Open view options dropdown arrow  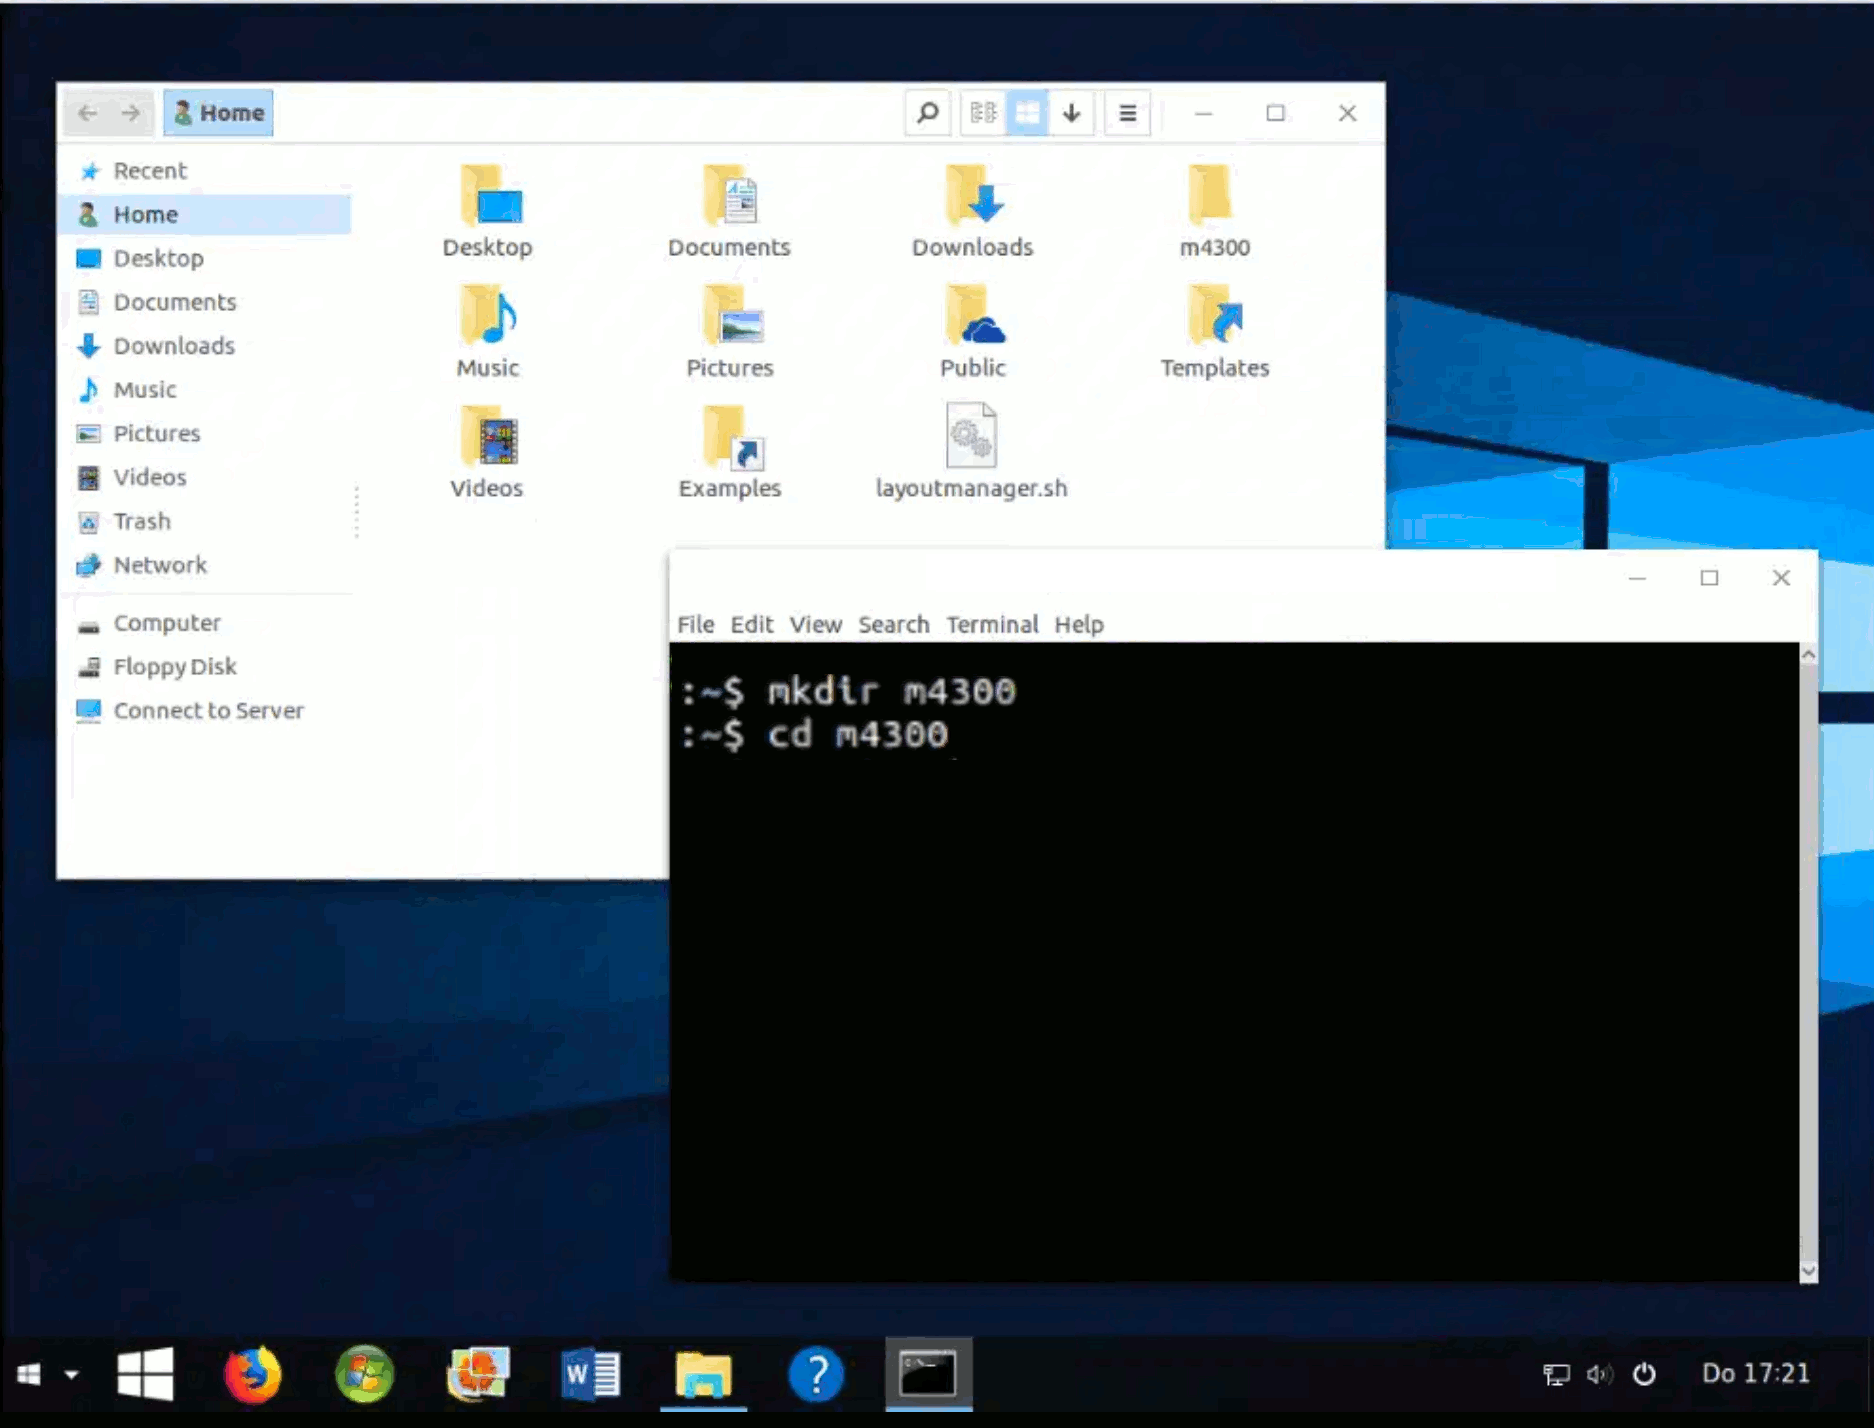1071,113
